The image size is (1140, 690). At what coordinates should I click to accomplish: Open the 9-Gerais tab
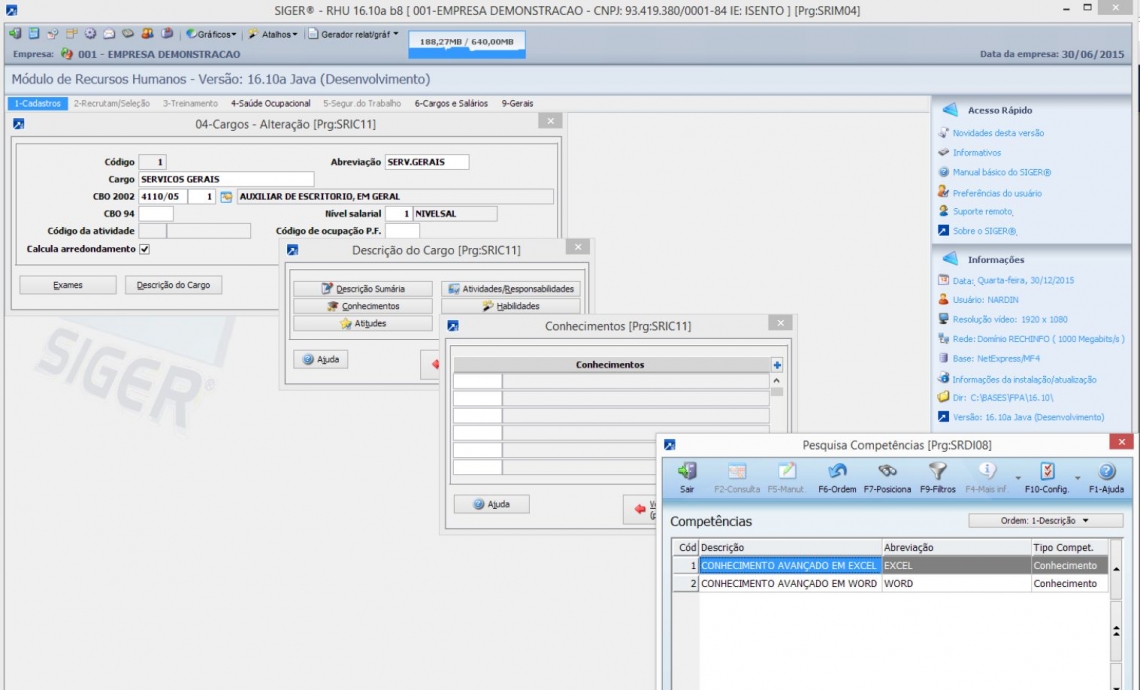518,104
